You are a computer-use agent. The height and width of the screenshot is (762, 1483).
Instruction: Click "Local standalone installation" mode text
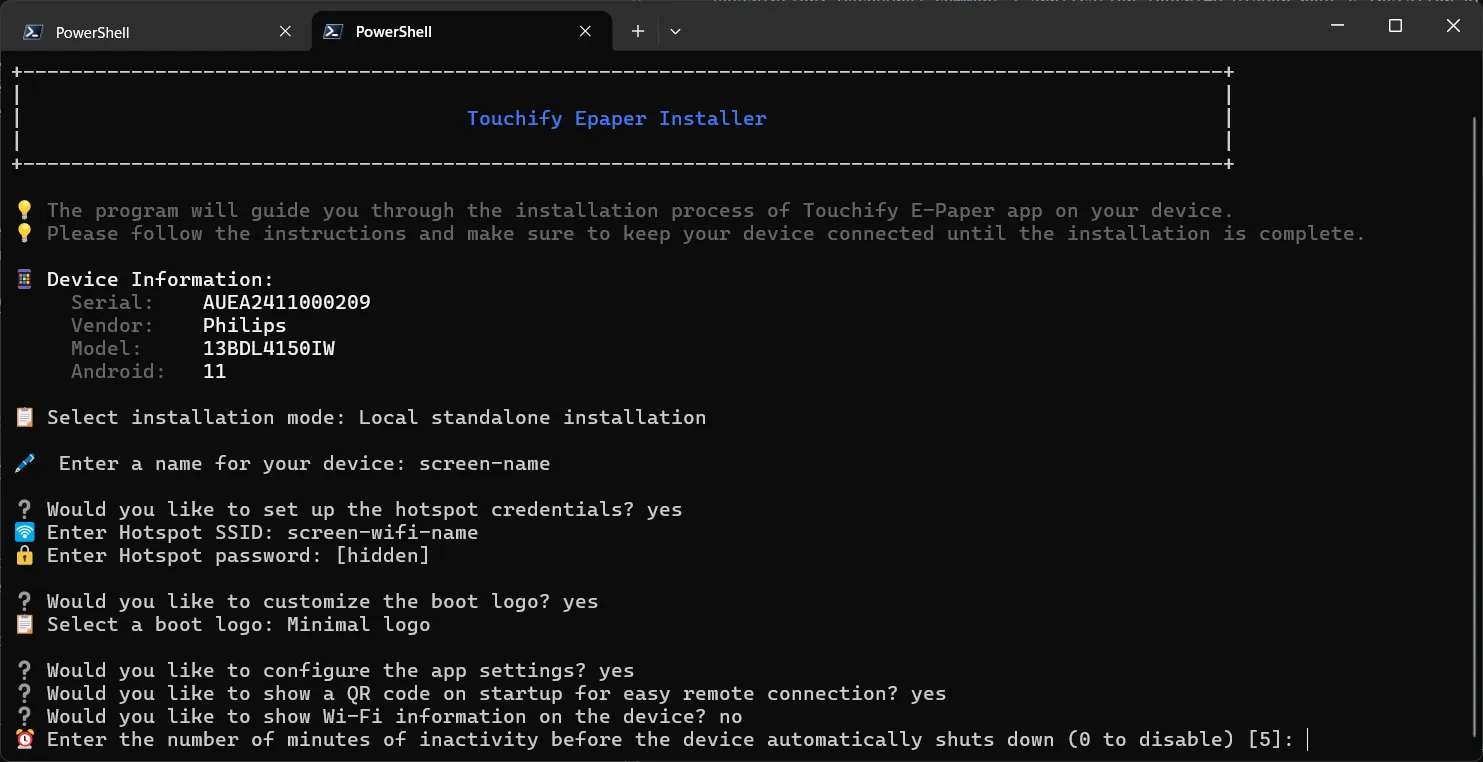click(x=533, y=417)
